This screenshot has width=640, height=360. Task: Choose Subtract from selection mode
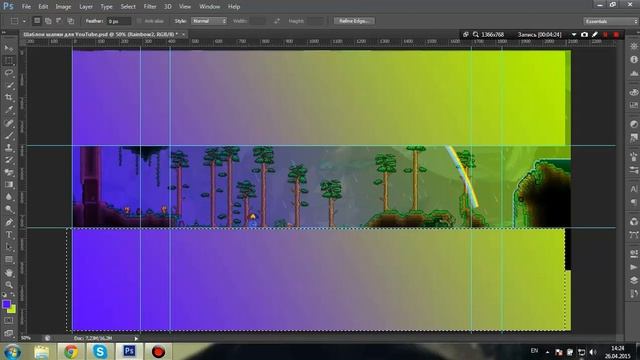point(59,21)
